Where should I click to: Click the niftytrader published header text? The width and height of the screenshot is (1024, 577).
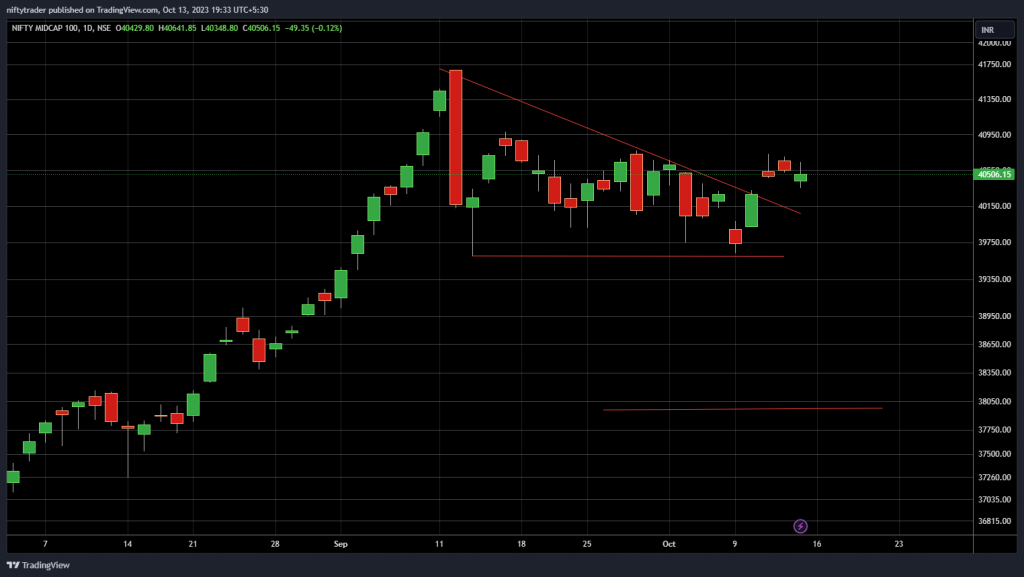pyautogui.click(x=137, y=10)
